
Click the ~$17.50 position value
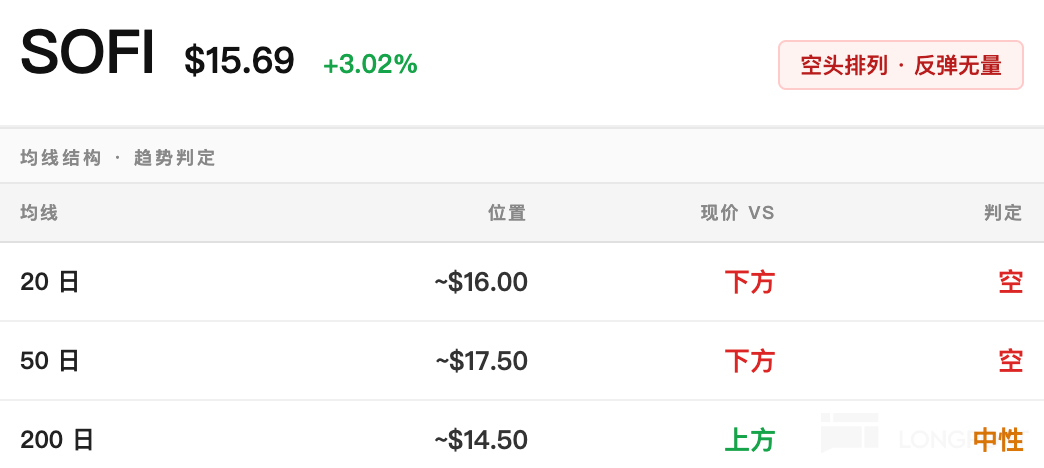(x=481, y=361)
